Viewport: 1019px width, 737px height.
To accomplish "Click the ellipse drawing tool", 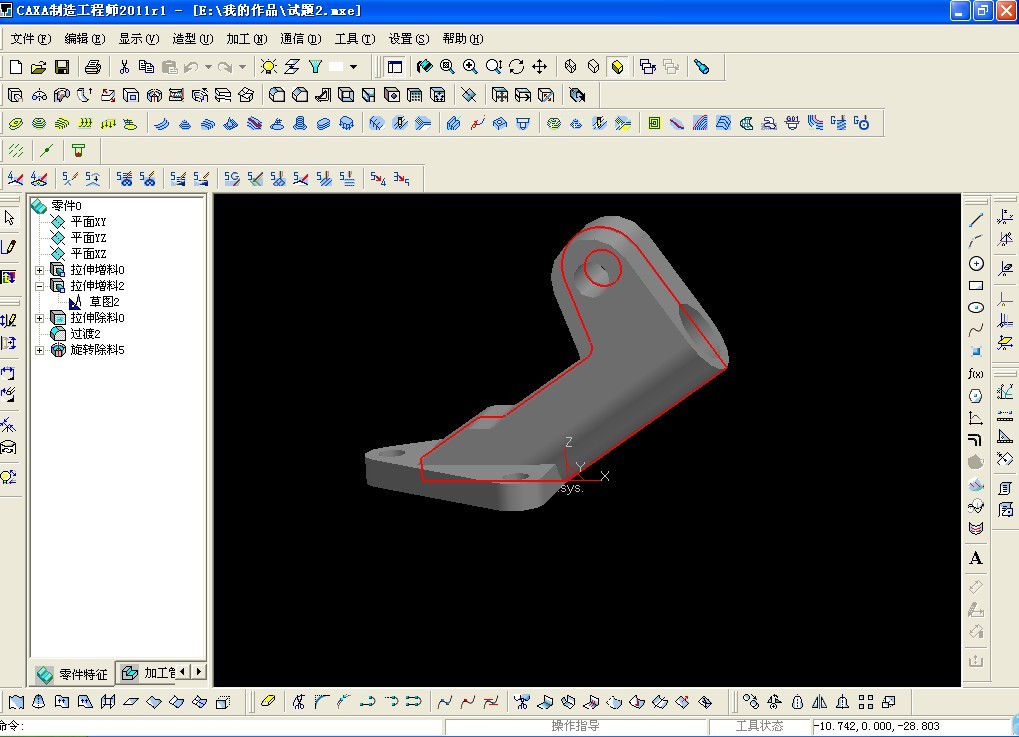I will [x=976, y=308].
